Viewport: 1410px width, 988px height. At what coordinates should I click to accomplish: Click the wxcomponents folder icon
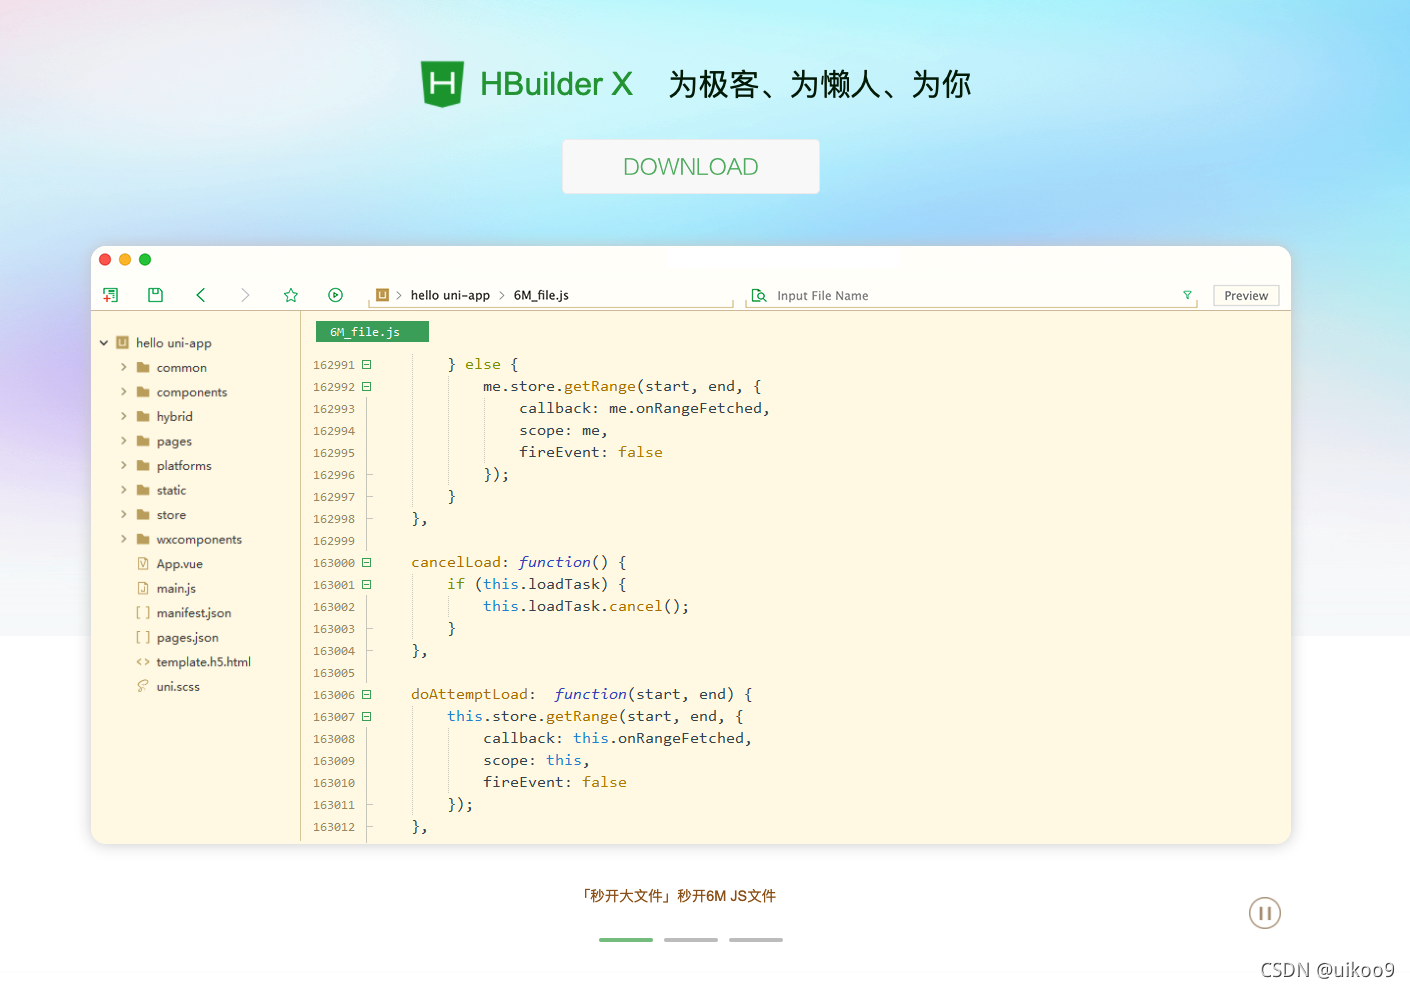[143, 539]
